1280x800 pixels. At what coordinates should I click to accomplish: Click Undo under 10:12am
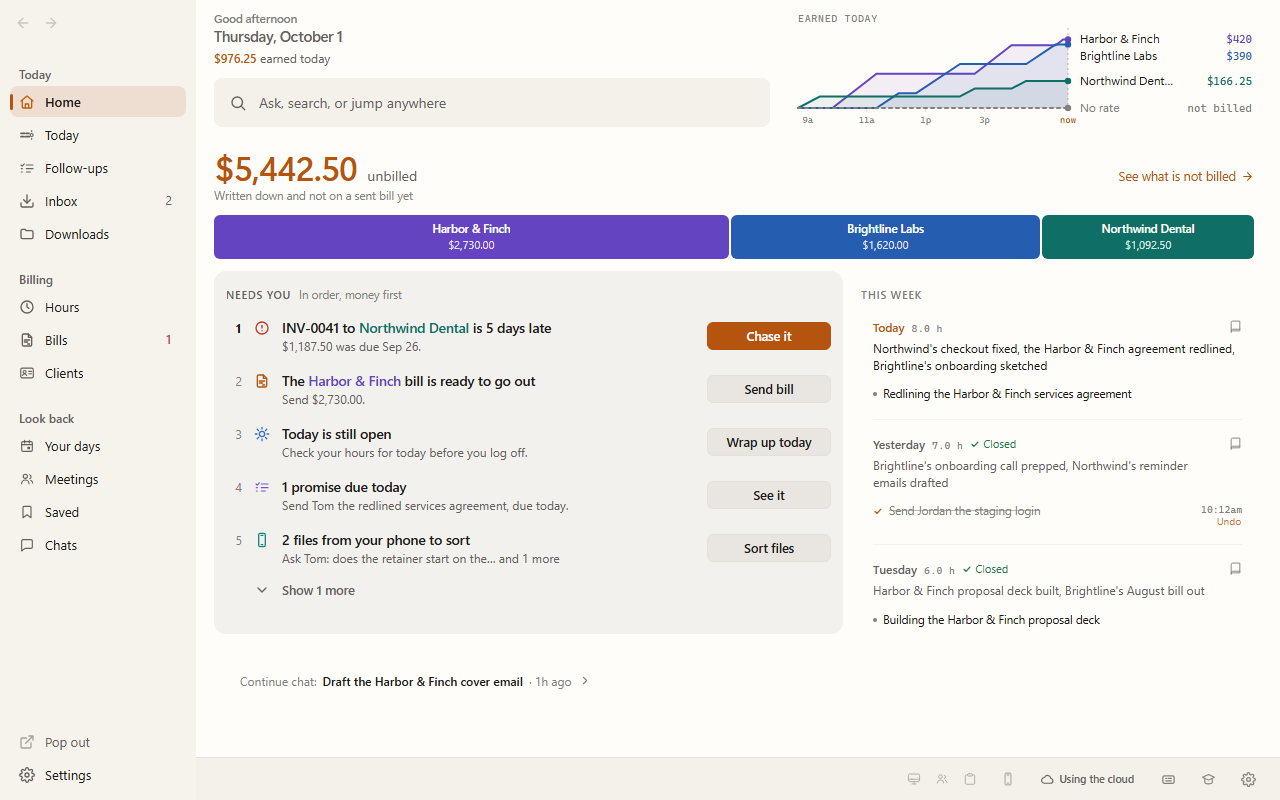tap(1229, 522)
